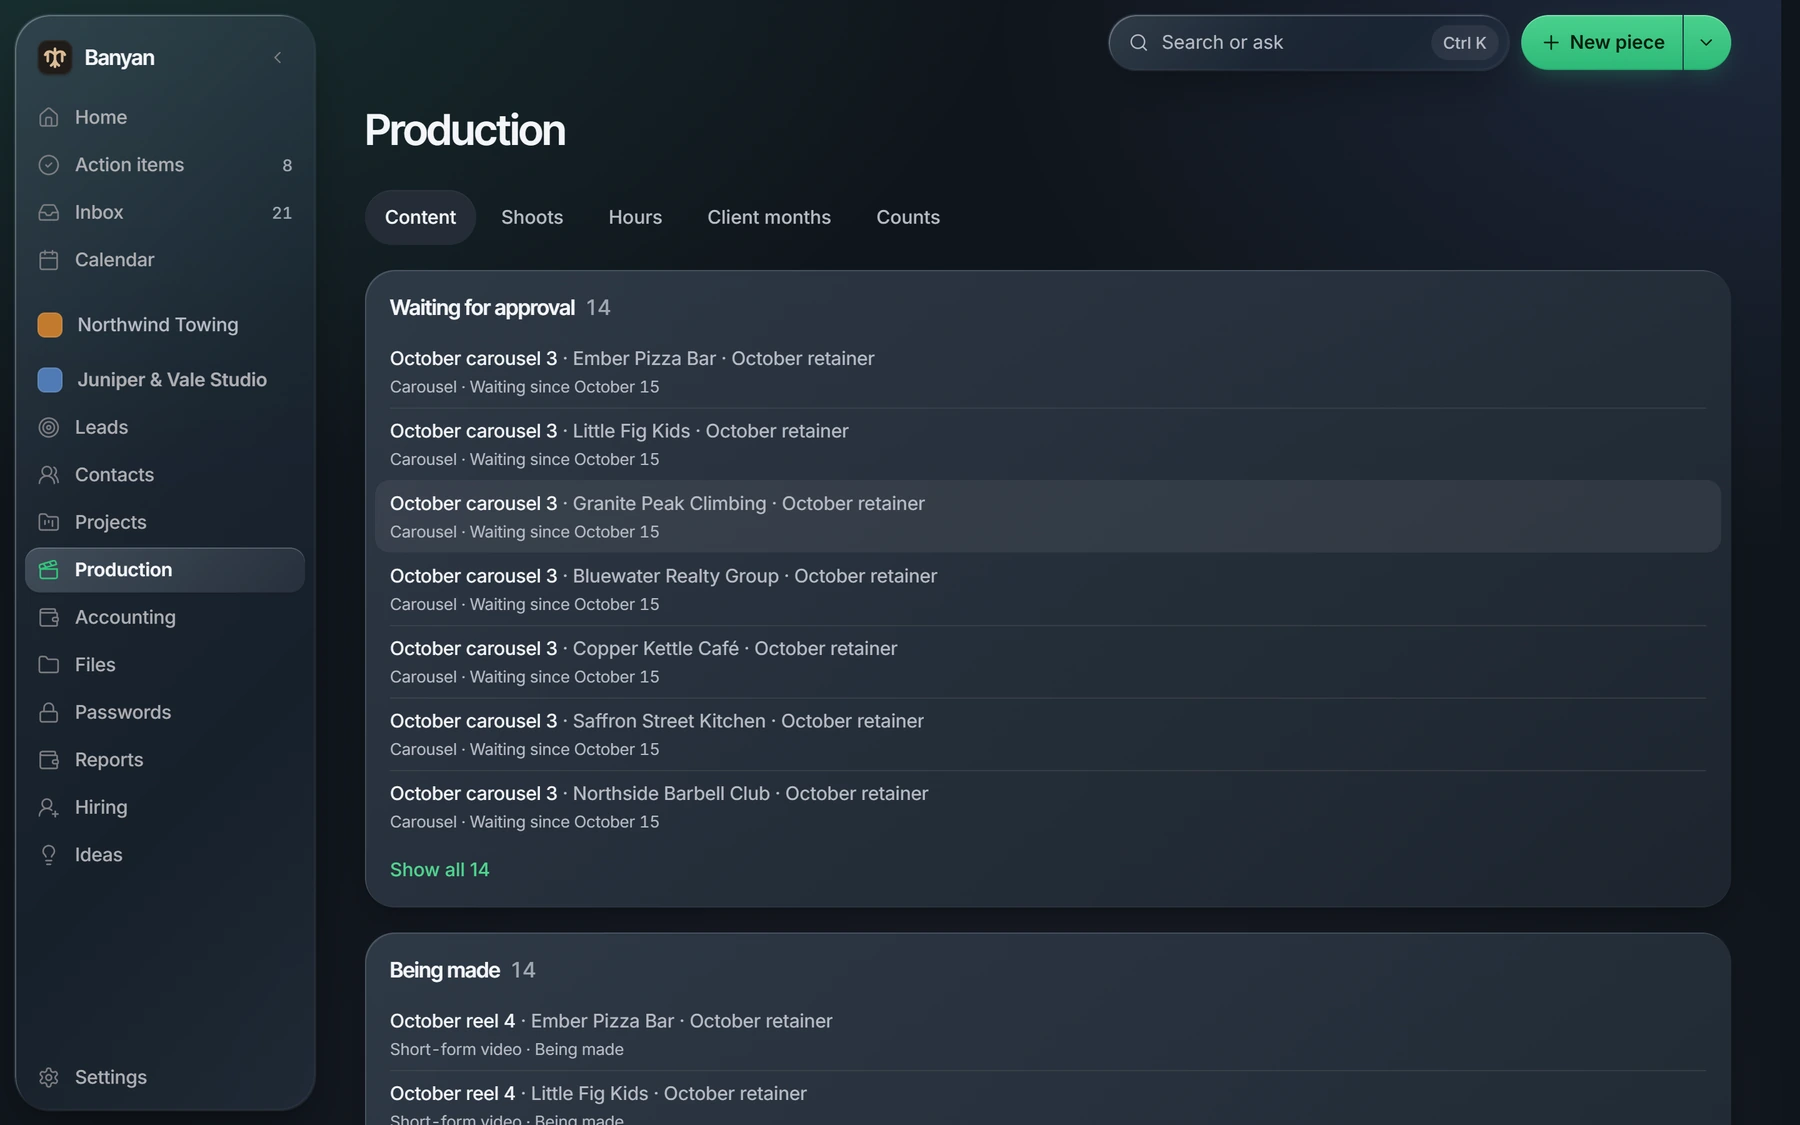Open October carousel 3 for Saffron Street Kitchen

(x=1048, y=734)
